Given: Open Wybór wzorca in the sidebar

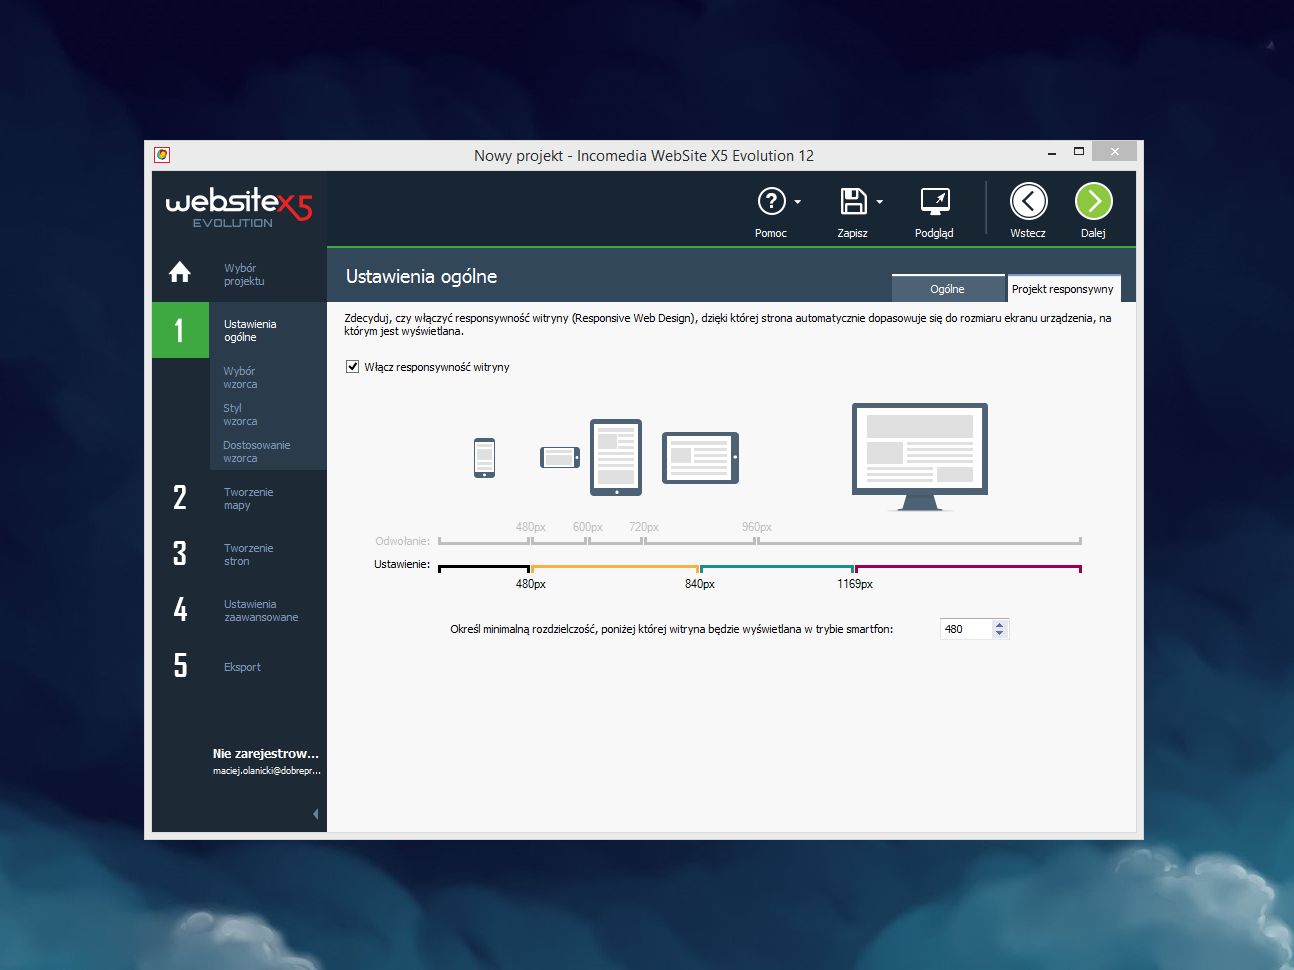Looking at the screenshot, I should (x=240, y=378).
